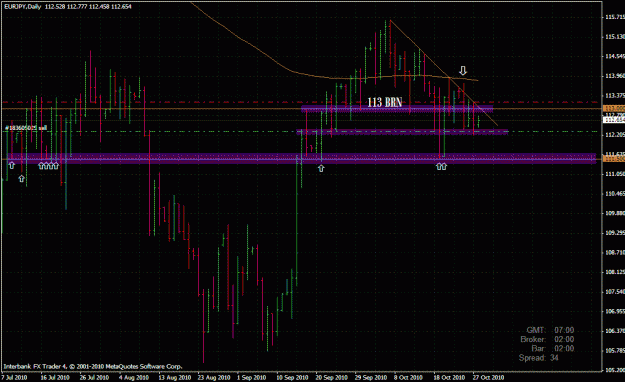The height and width of the screenshot is (382, 625).
Task: Click the GMT 07:00 clock readout
Action: [x=550, y=330]
